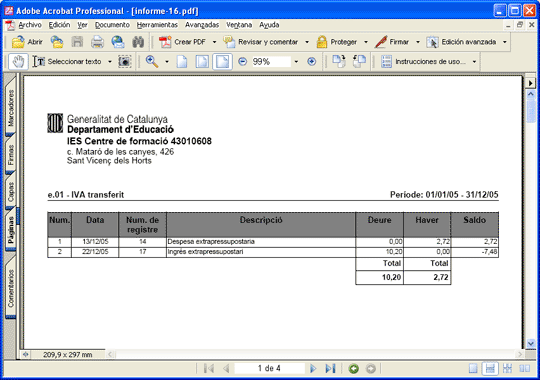Click Revisar y comentar button
The image size is (540, 380).
tap(261, 42)
